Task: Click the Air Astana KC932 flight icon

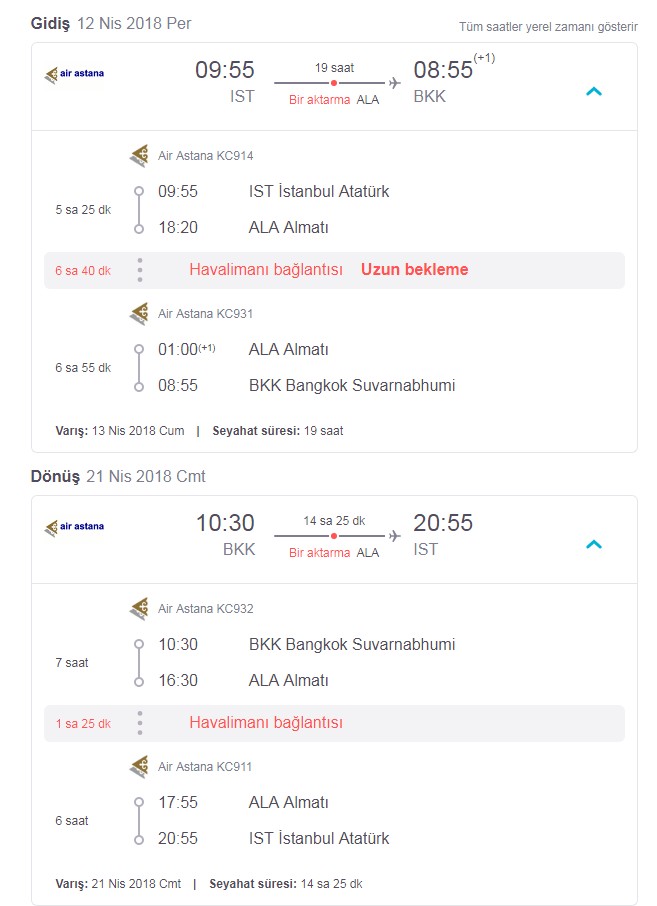Action: tap(139, 608)
